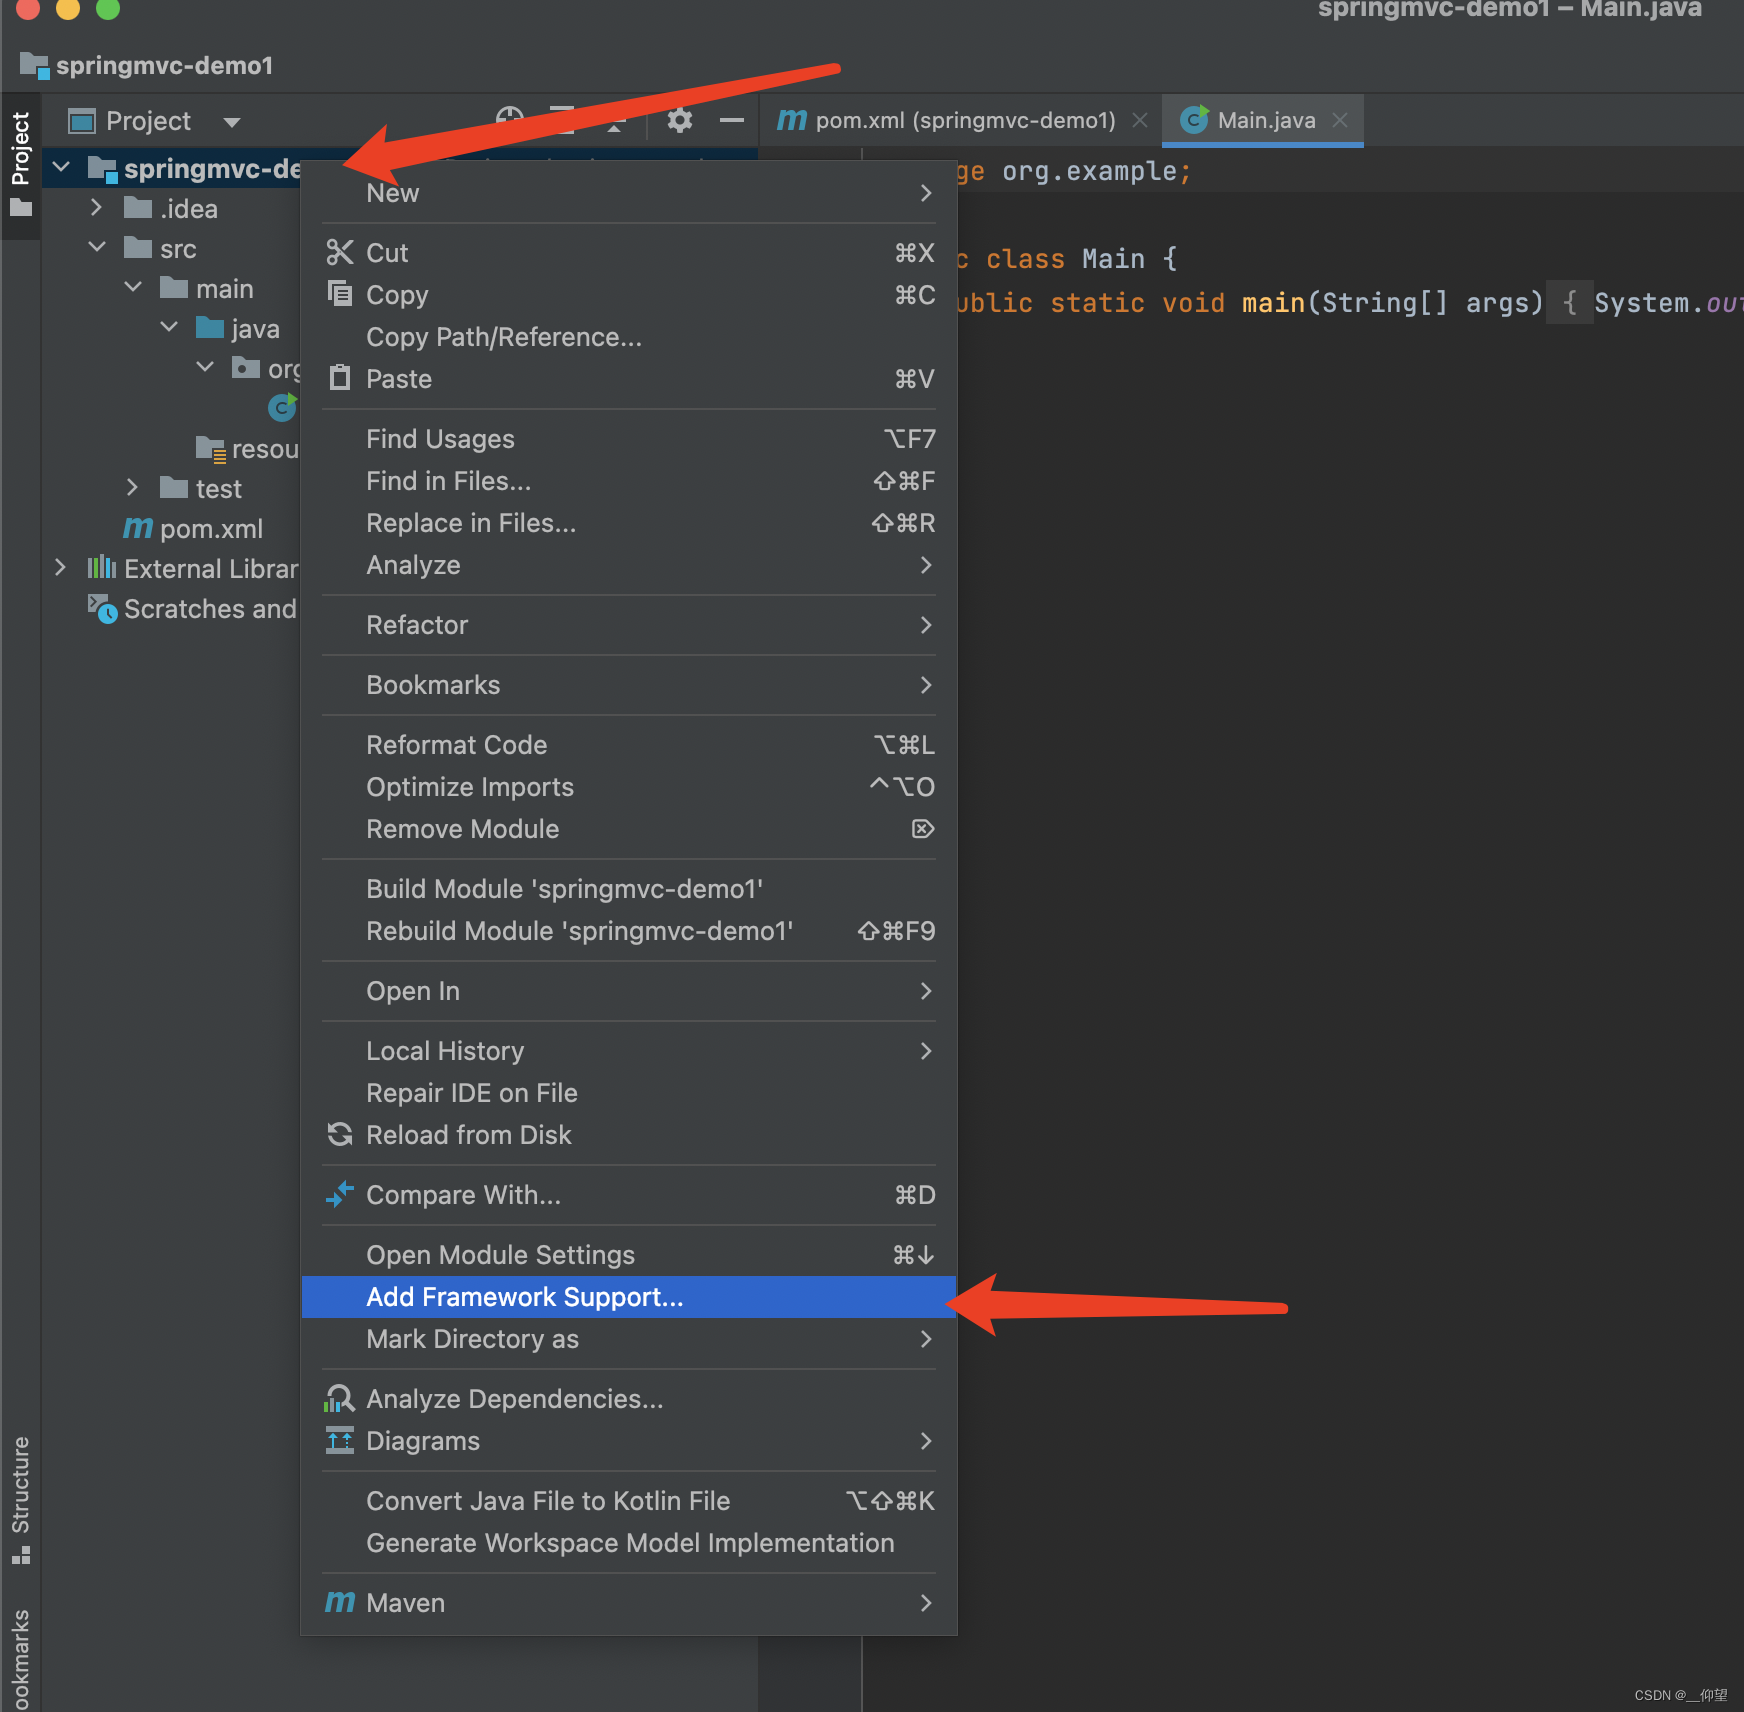
Task: Select Mark Directory as
Action: 629,1339
